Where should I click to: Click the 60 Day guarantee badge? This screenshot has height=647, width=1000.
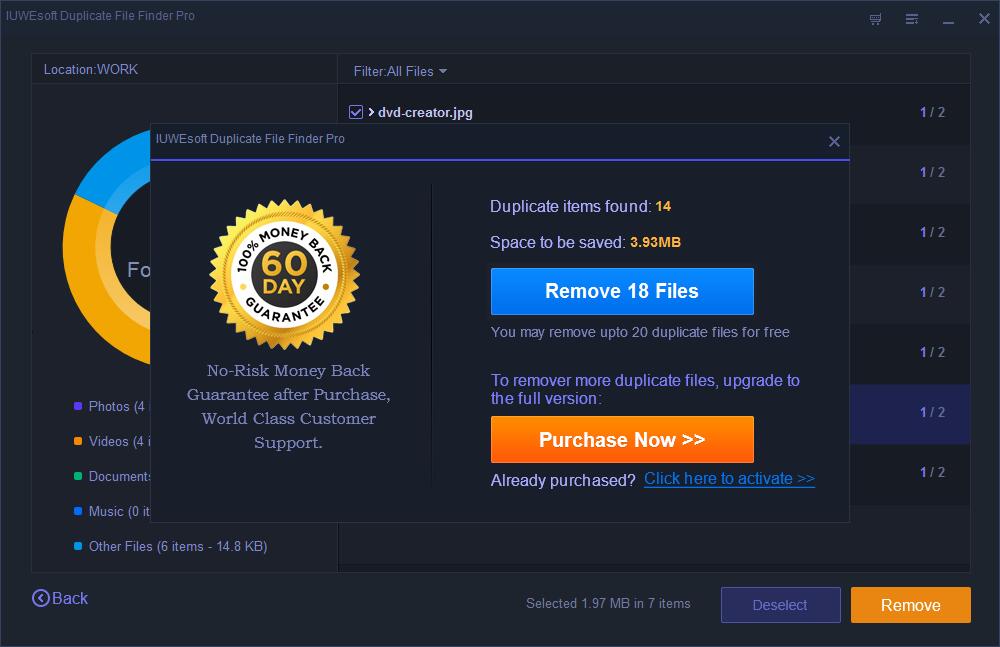point(284,272)
